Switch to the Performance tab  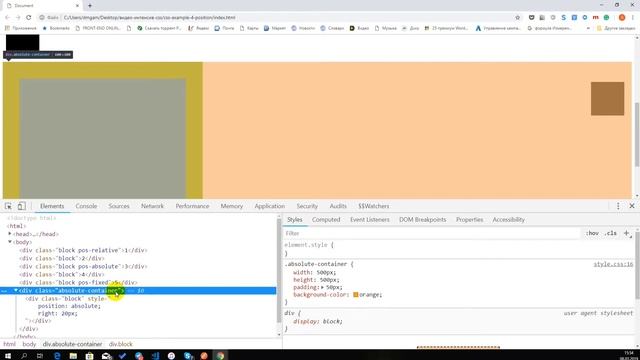pyautogui.click(x=192, y=206)
